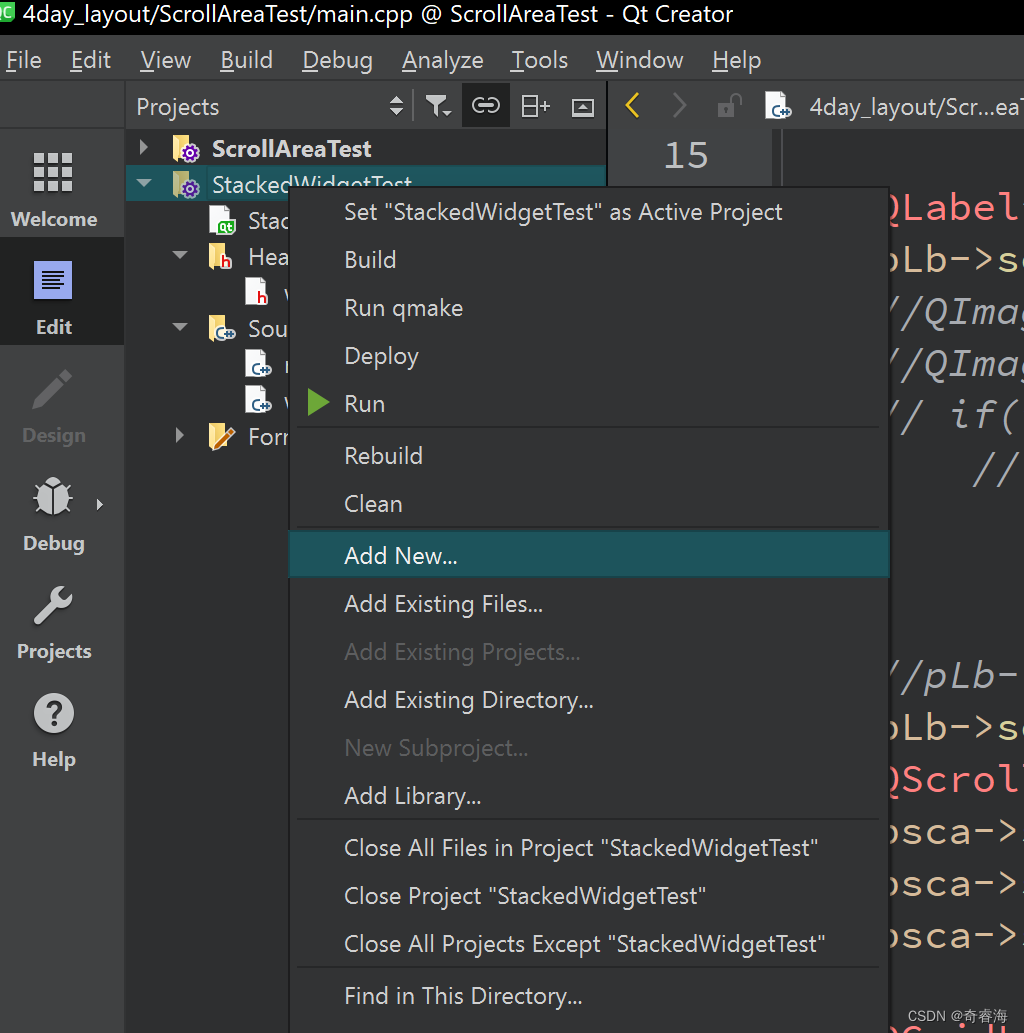Set StackedWidgetTest as Active Project
Viewport: 1024px width, 1033px height.
pos(589,212)
